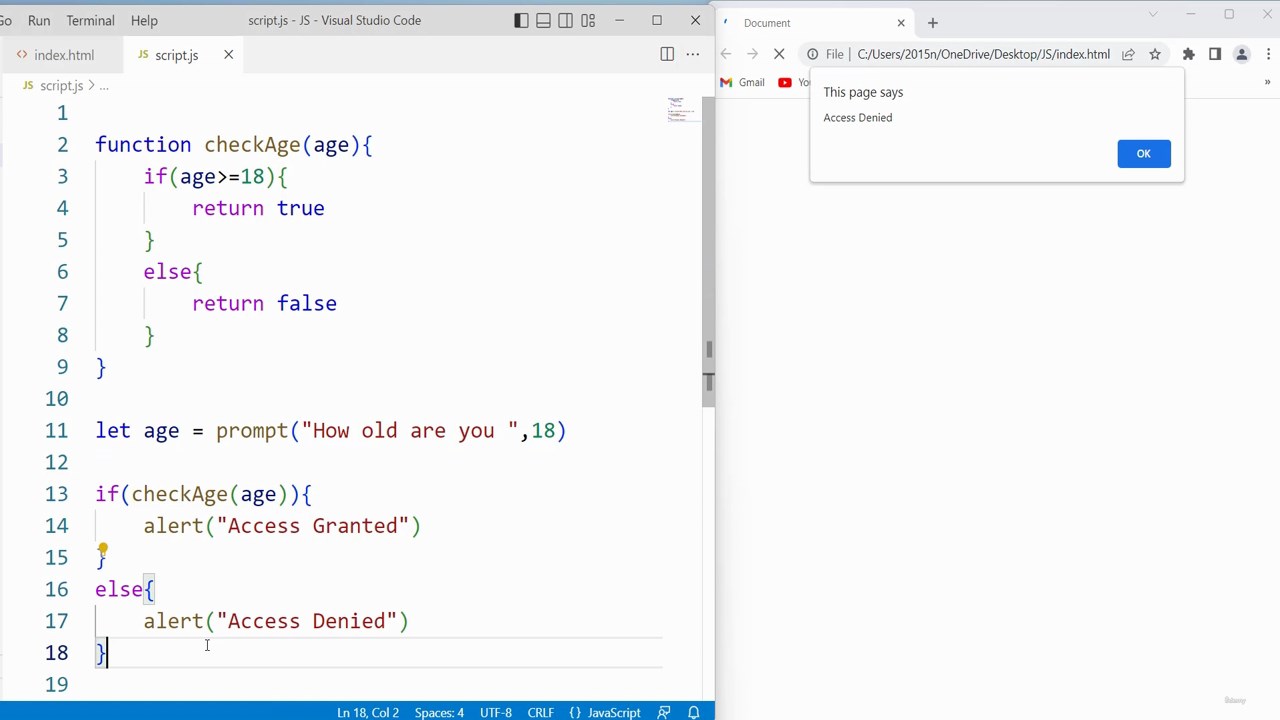This screenshot has width=1280, height=720.
Task: Click the Chrome forward arrow
Action: (752, 54)
